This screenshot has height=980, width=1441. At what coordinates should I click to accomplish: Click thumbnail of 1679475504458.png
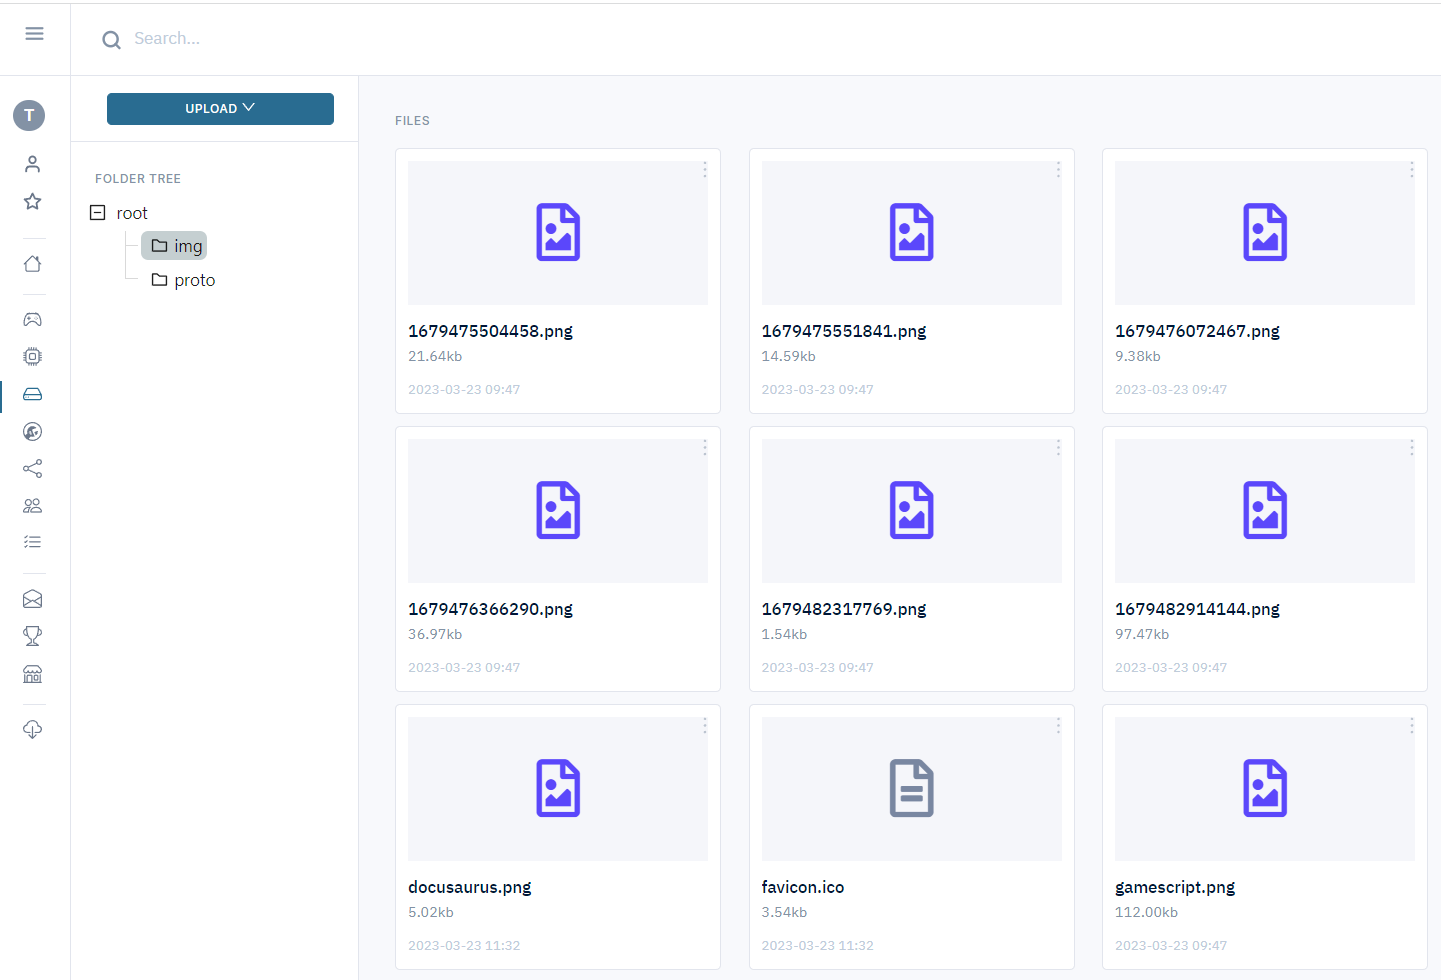click(558, 233)
